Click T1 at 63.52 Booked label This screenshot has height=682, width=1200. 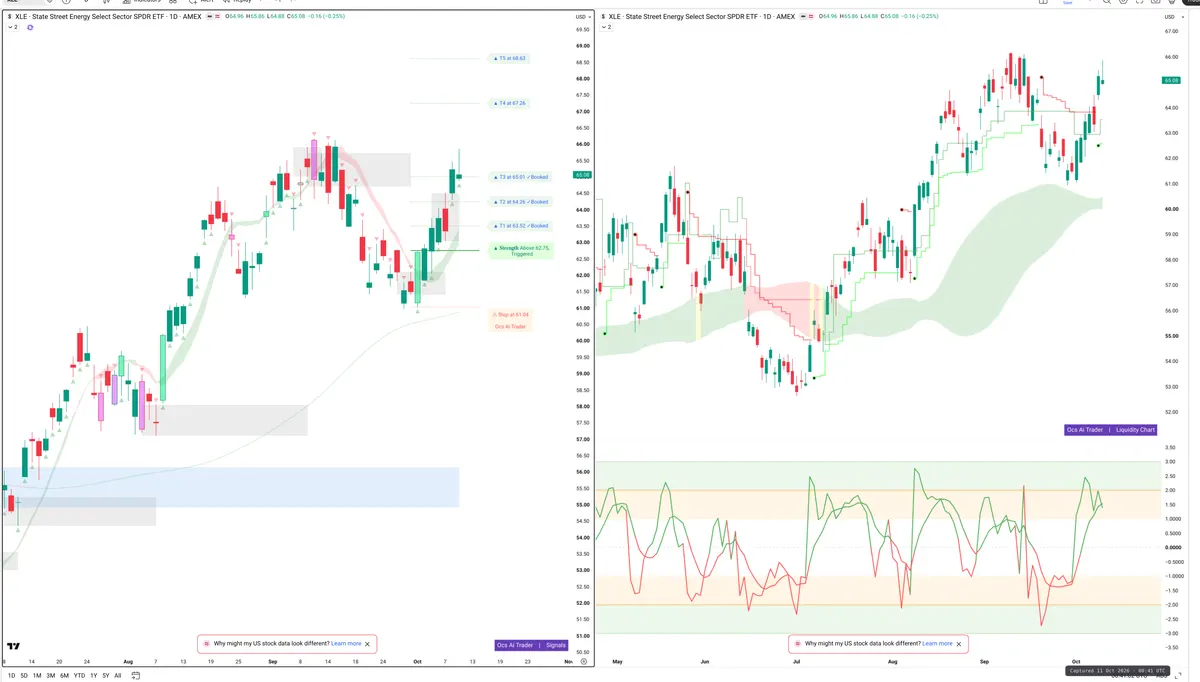coord(519,226)
